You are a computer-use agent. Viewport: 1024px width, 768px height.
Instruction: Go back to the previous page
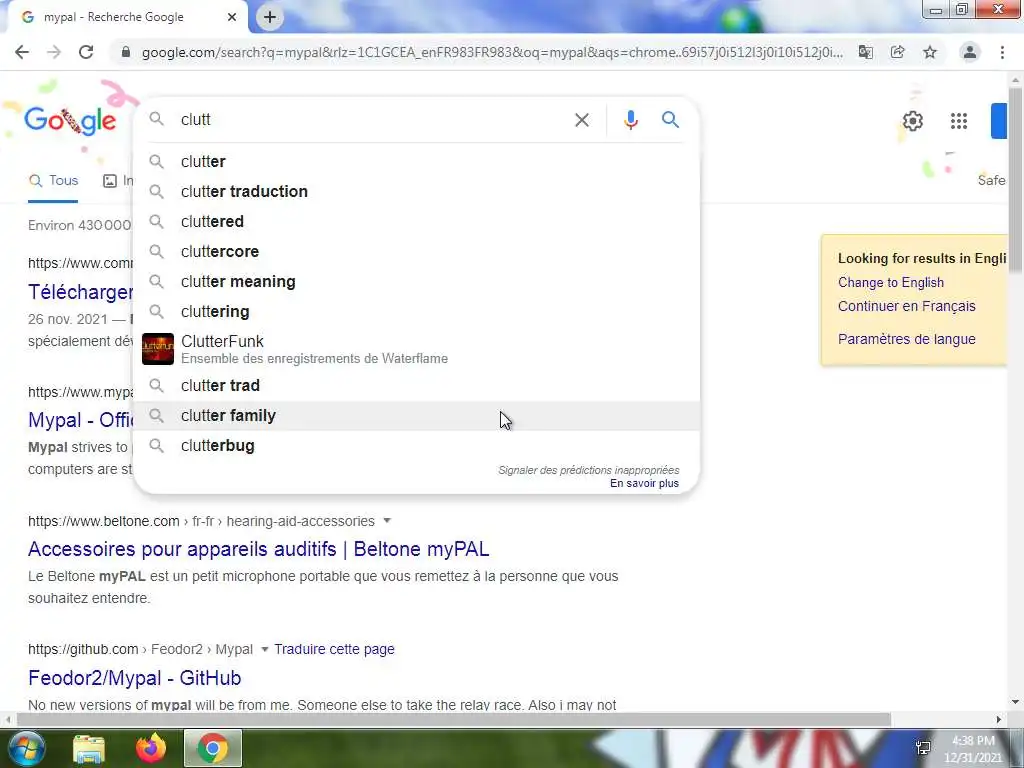tap(22, 52)
